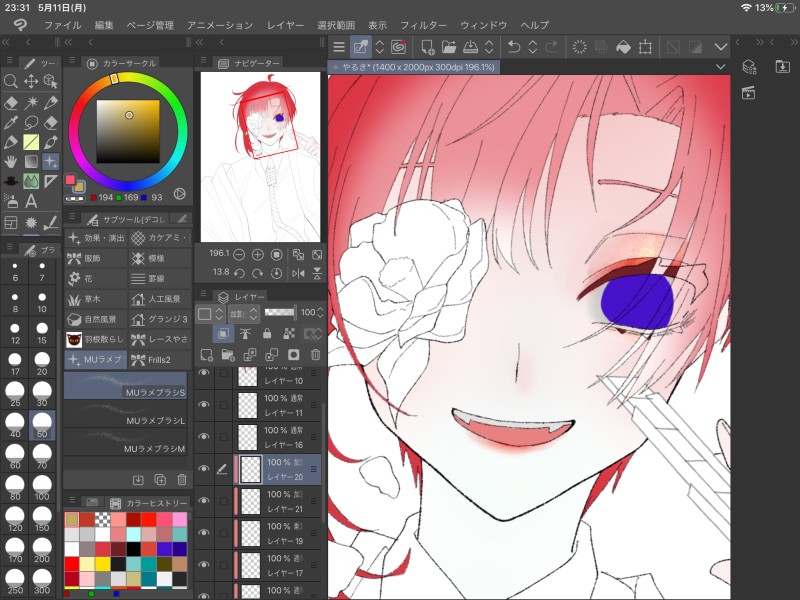Fill with bucket icon in command bar

pyautogui.click(x=623, y=47)
